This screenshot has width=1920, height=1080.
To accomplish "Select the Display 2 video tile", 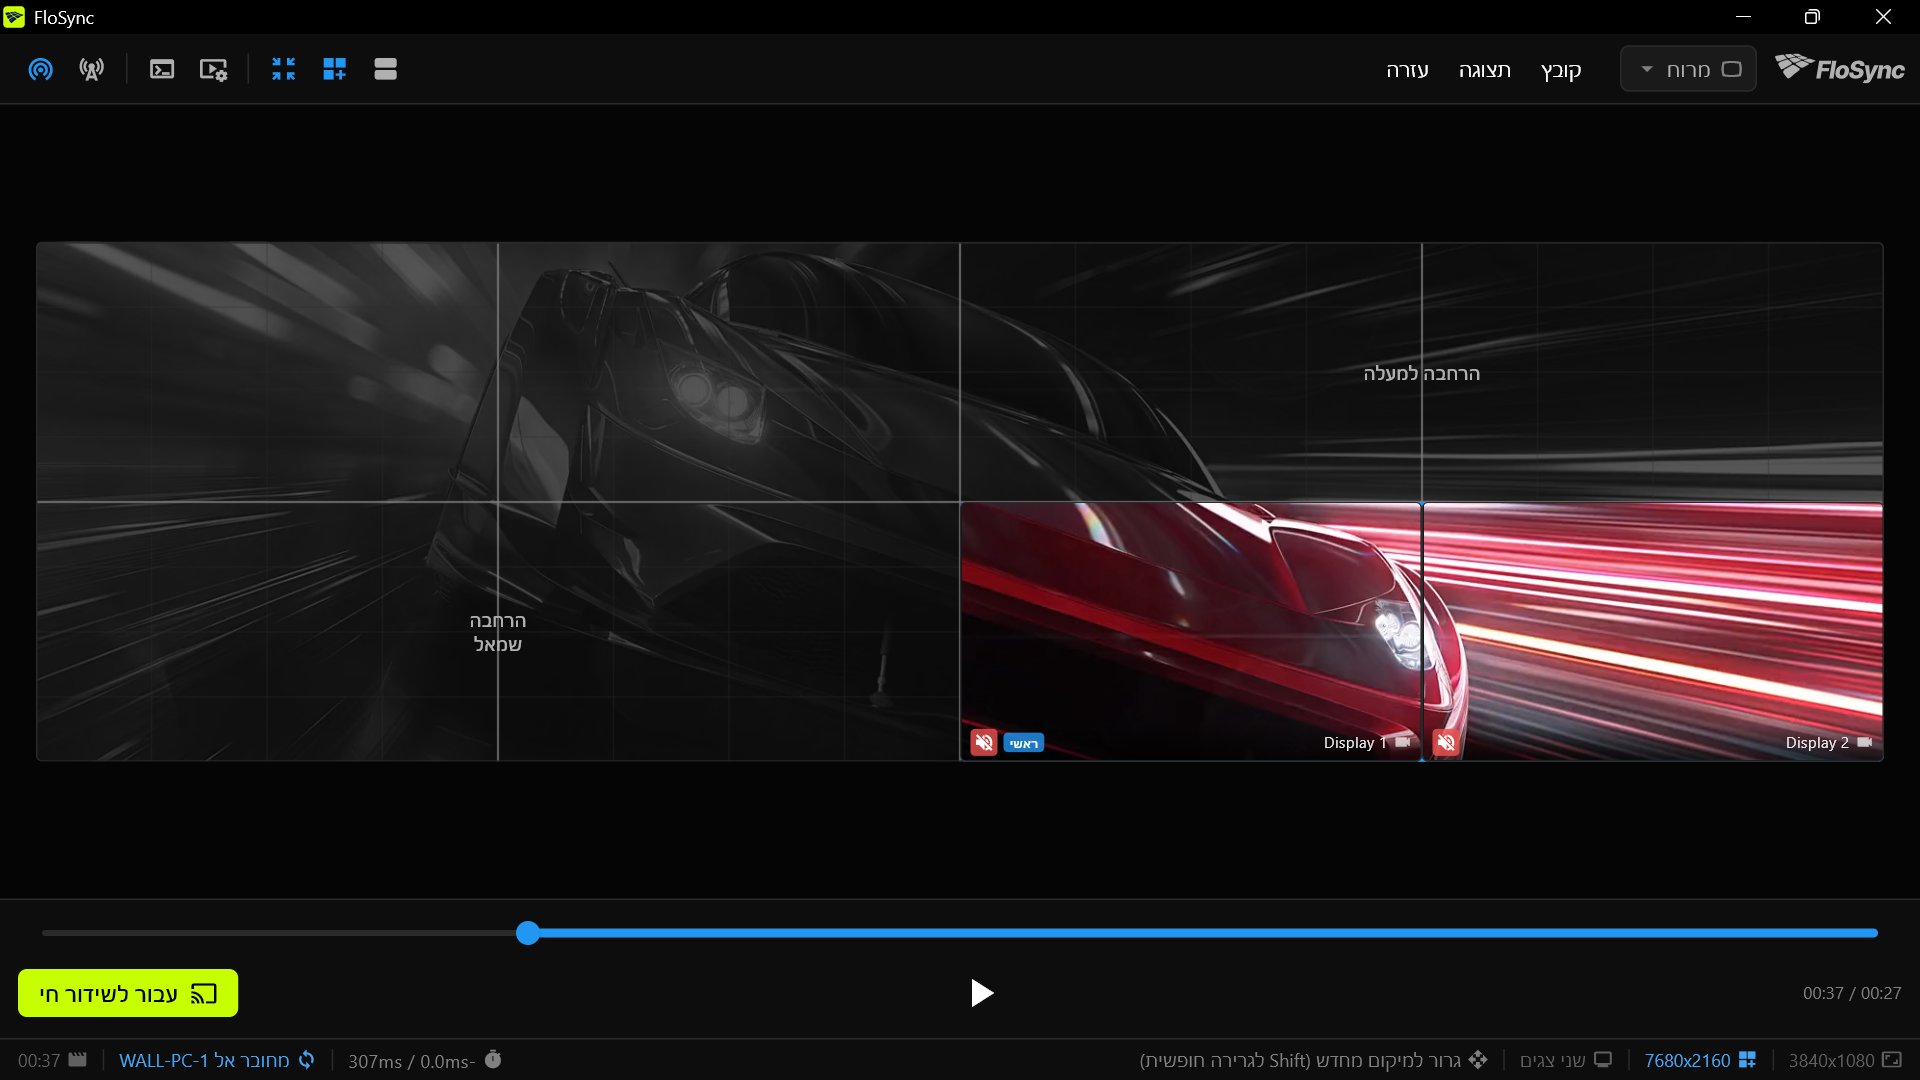I will coord(1652,631).
